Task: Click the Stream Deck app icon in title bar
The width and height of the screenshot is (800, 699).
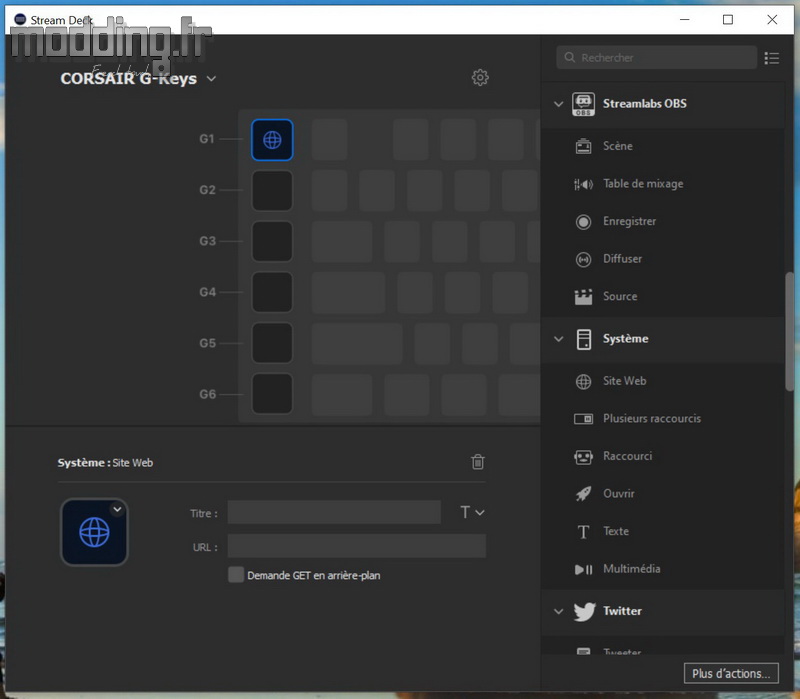Action: (x=20, y=19)
